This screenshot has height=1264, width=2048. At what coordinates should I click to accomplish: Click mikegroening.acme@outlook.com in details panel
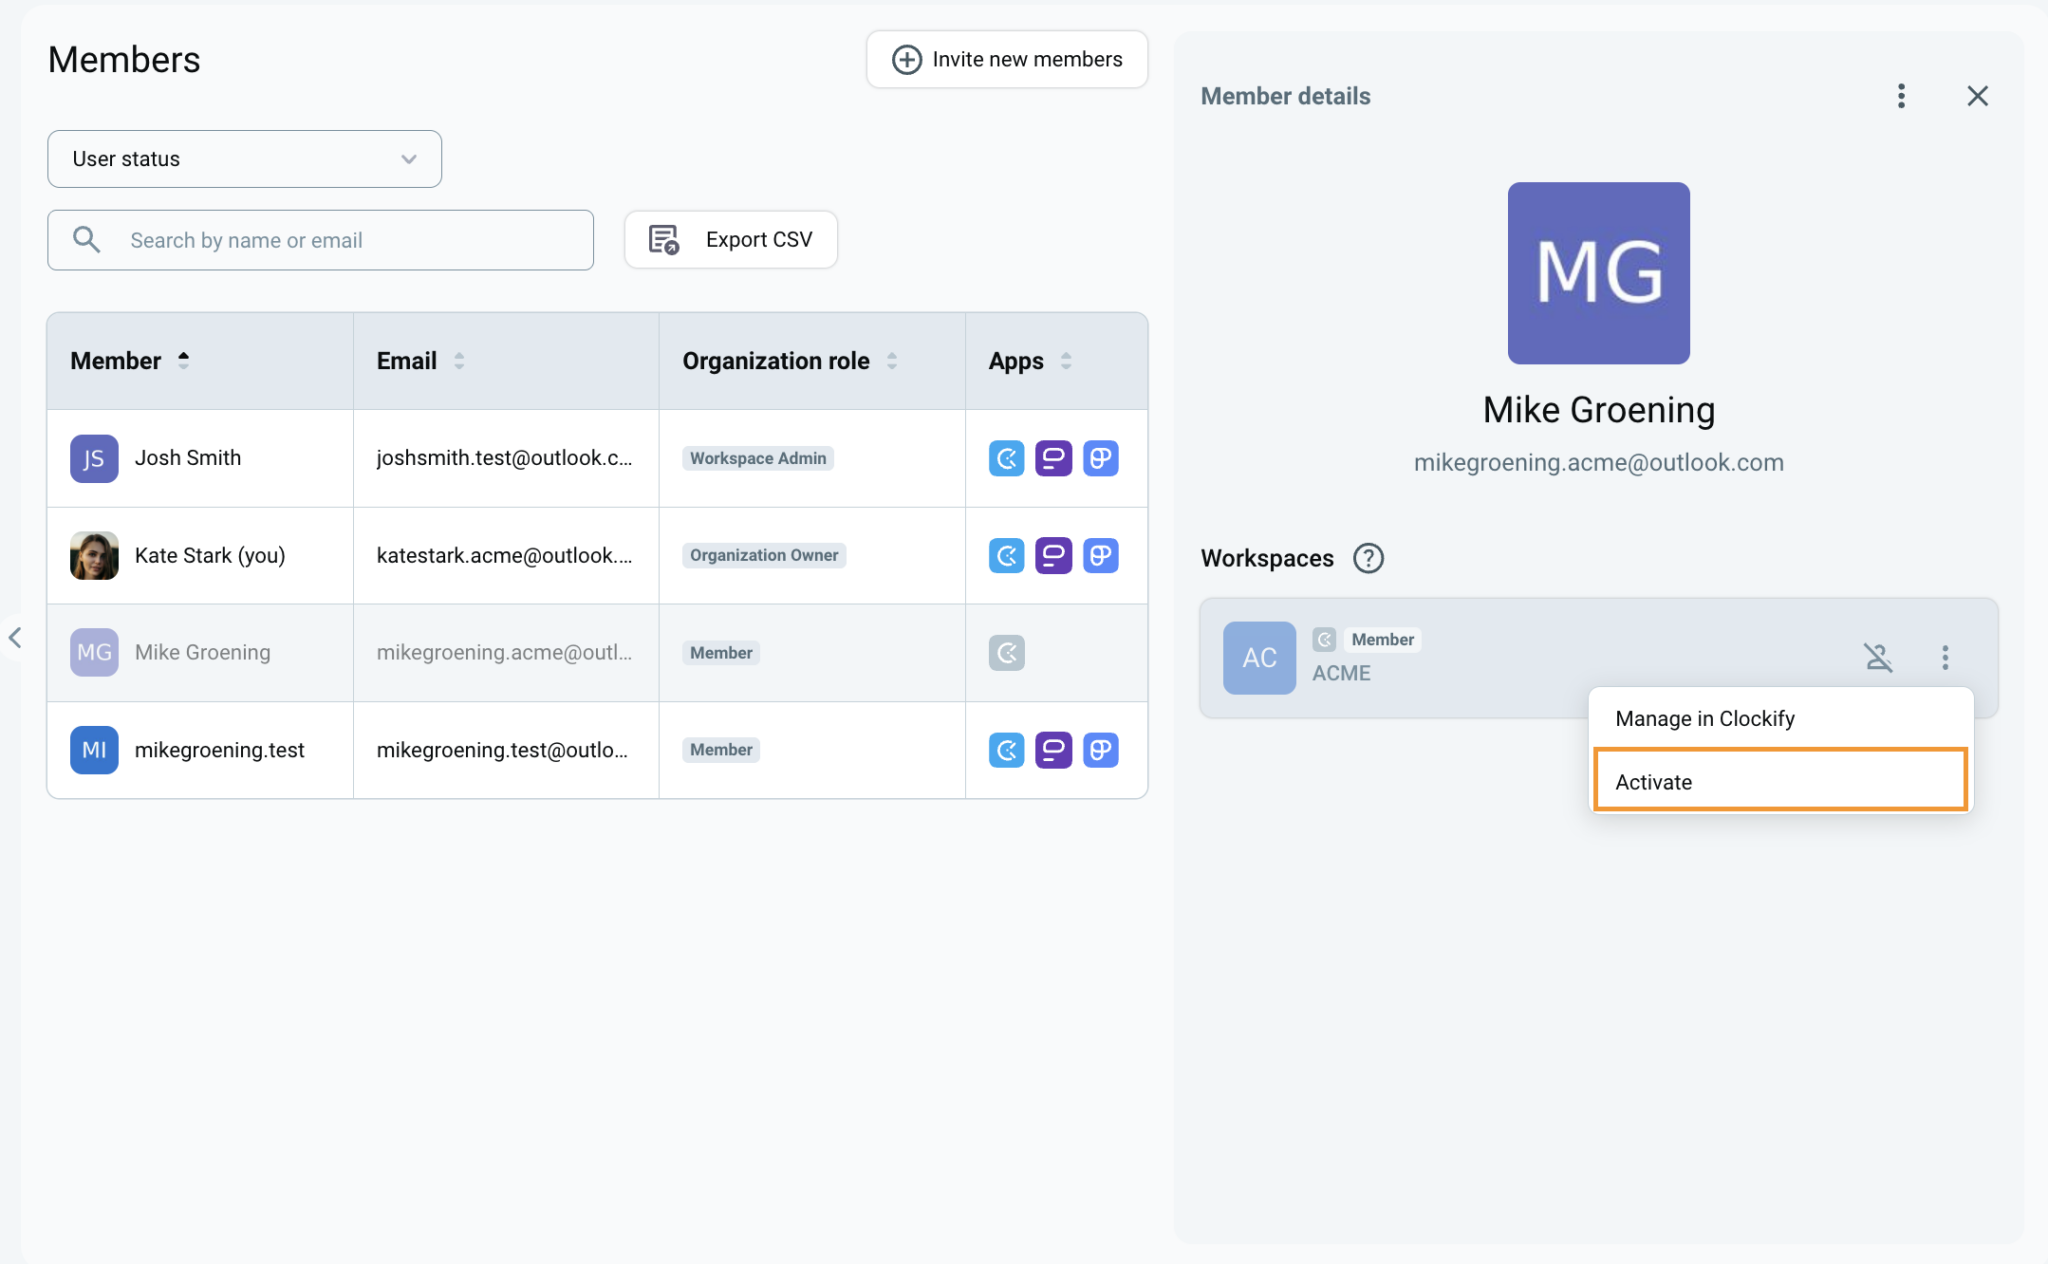1598,462
